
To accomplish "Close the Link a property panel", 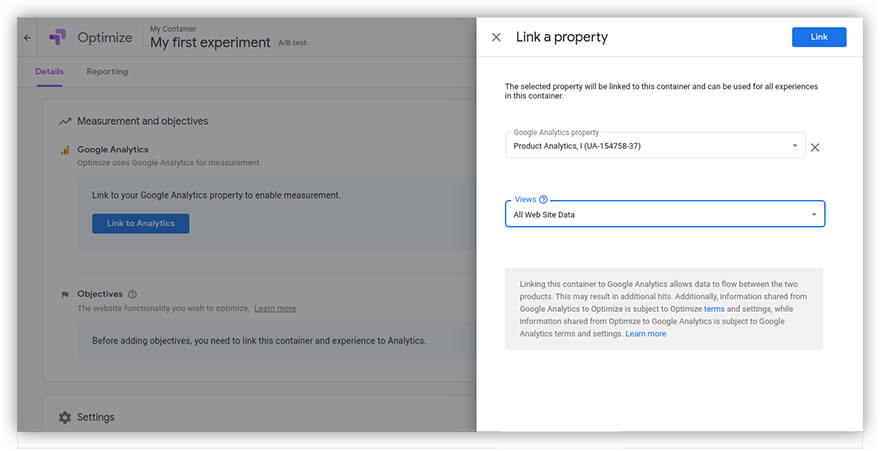I will click(496, 37).
